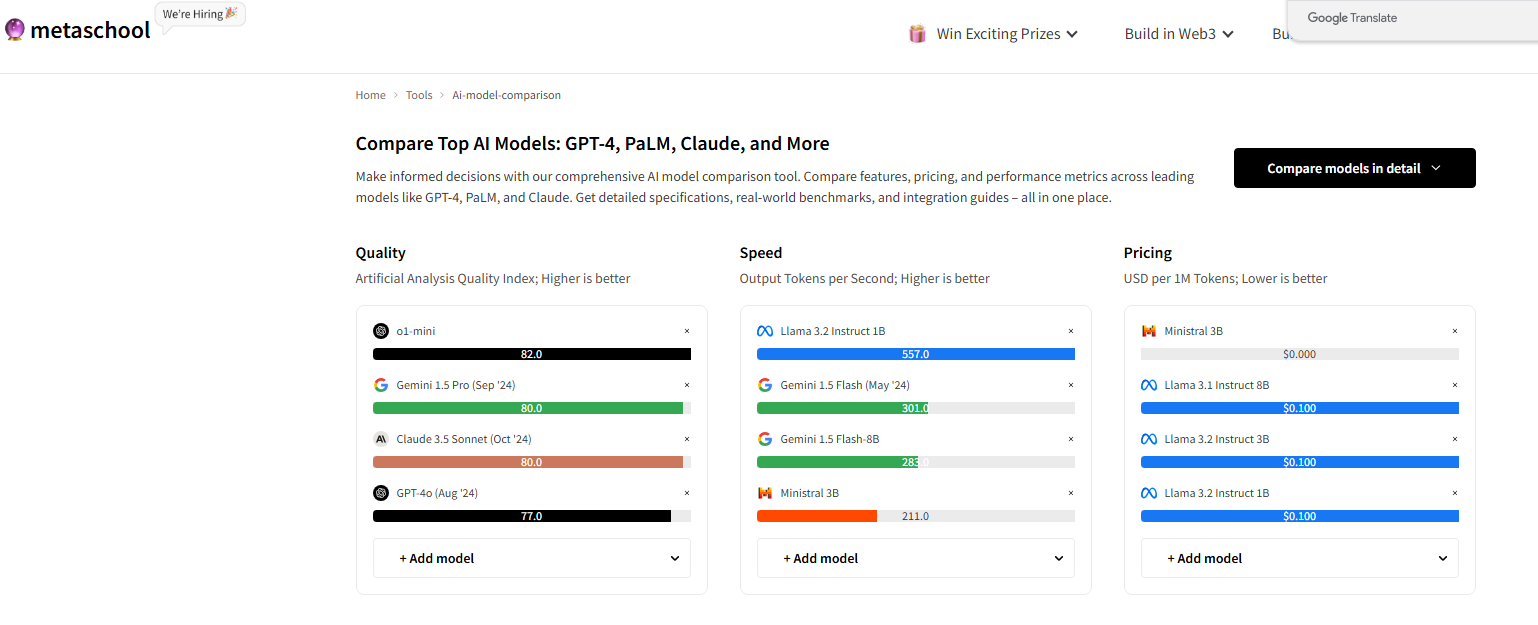Remove Gemini 1.5 Flash (May '24) from Speed
Viewport: 1538px width, 625px height.
point(1071,385)
